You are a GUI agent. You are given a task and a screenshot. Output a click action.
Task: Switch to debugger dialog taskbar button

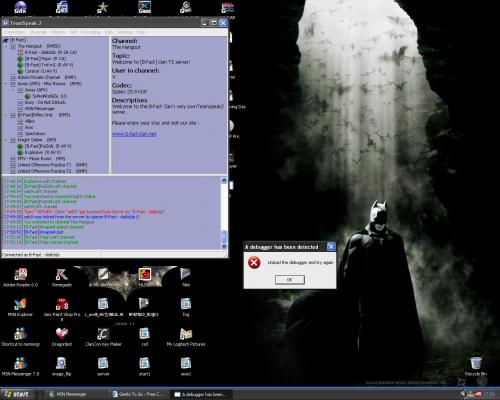[x=202, y=394]
